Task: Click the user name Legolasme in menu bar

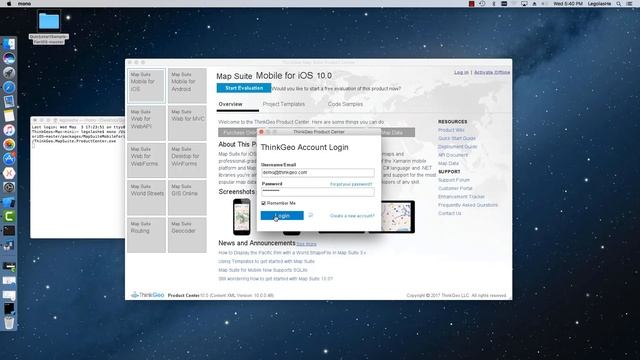Action: 599,3
